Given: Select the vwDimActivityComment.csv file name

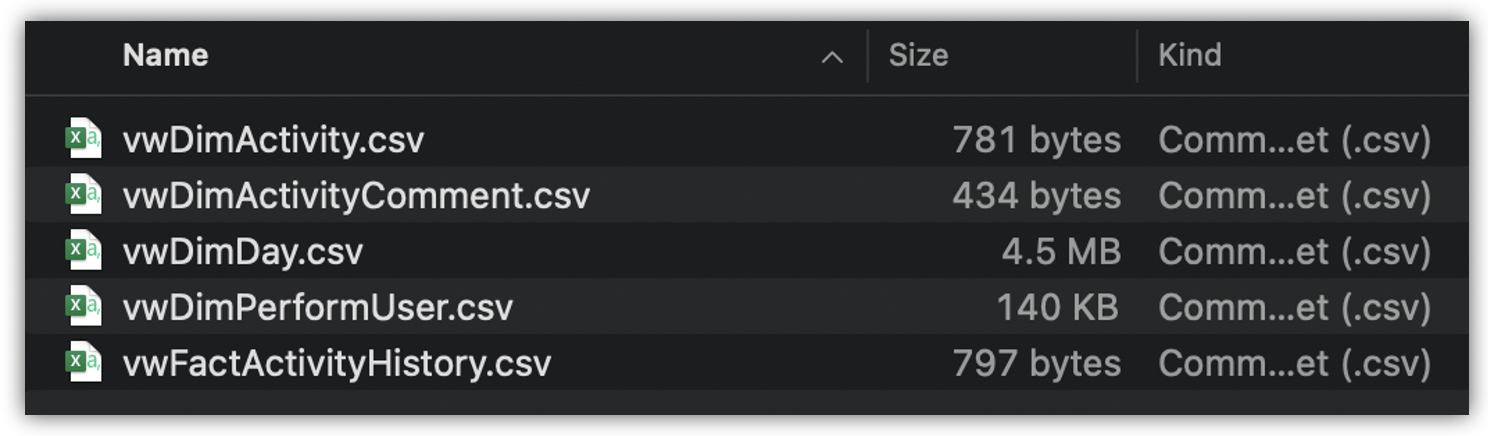Looking at the screenshot, I should (x=356, y=196).
